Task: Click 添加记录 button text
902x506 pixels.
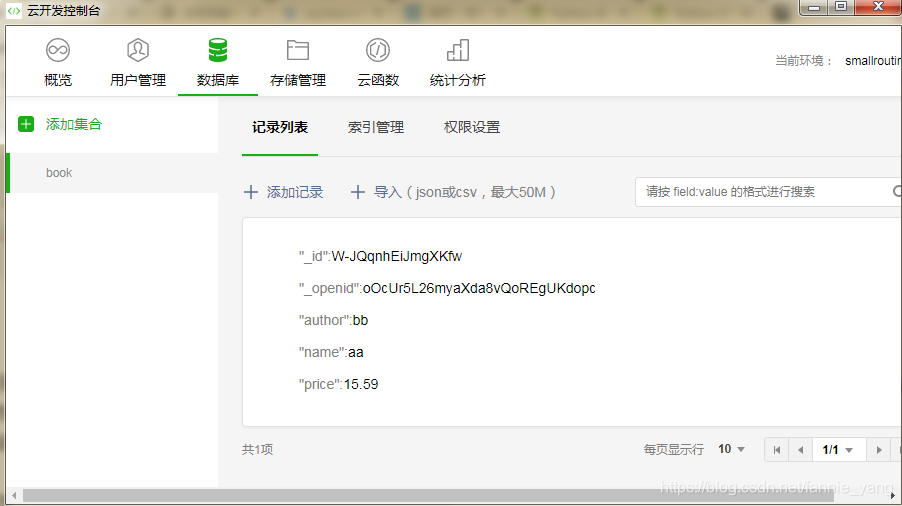Action: [295, 192]
